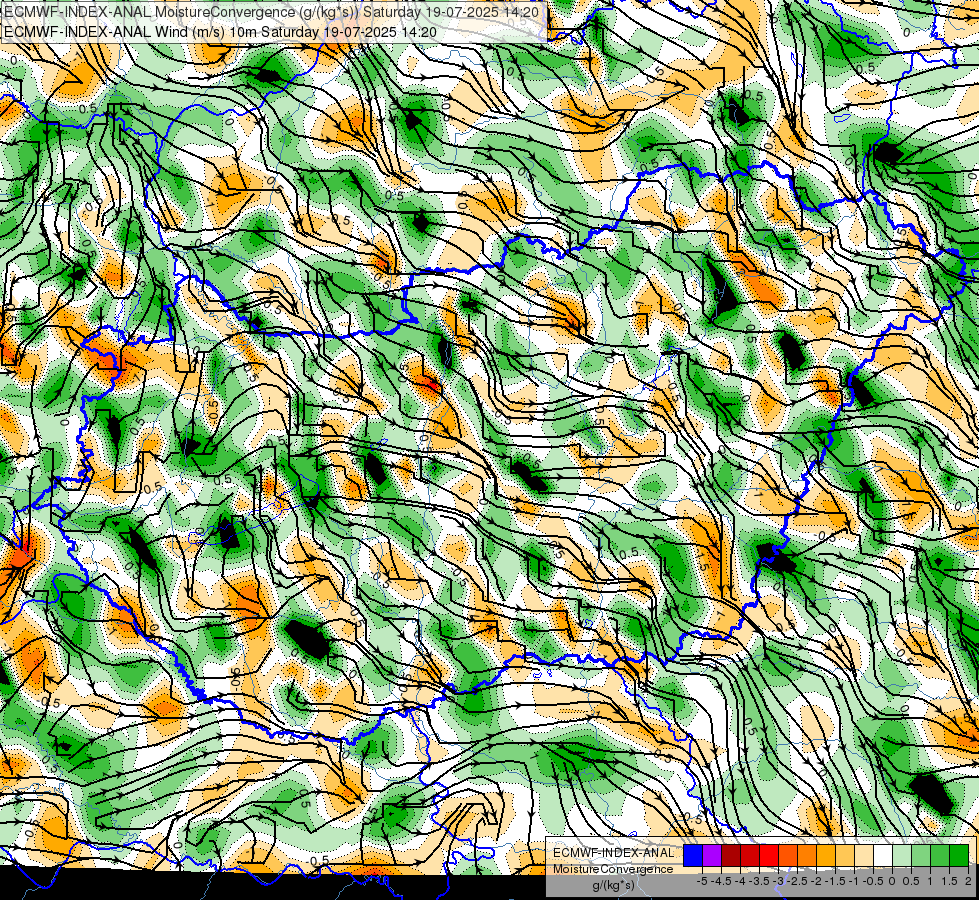Click the Wind (m/s) 10m title line
Viewport: 979px width, 900px height.
coord(220,32)
